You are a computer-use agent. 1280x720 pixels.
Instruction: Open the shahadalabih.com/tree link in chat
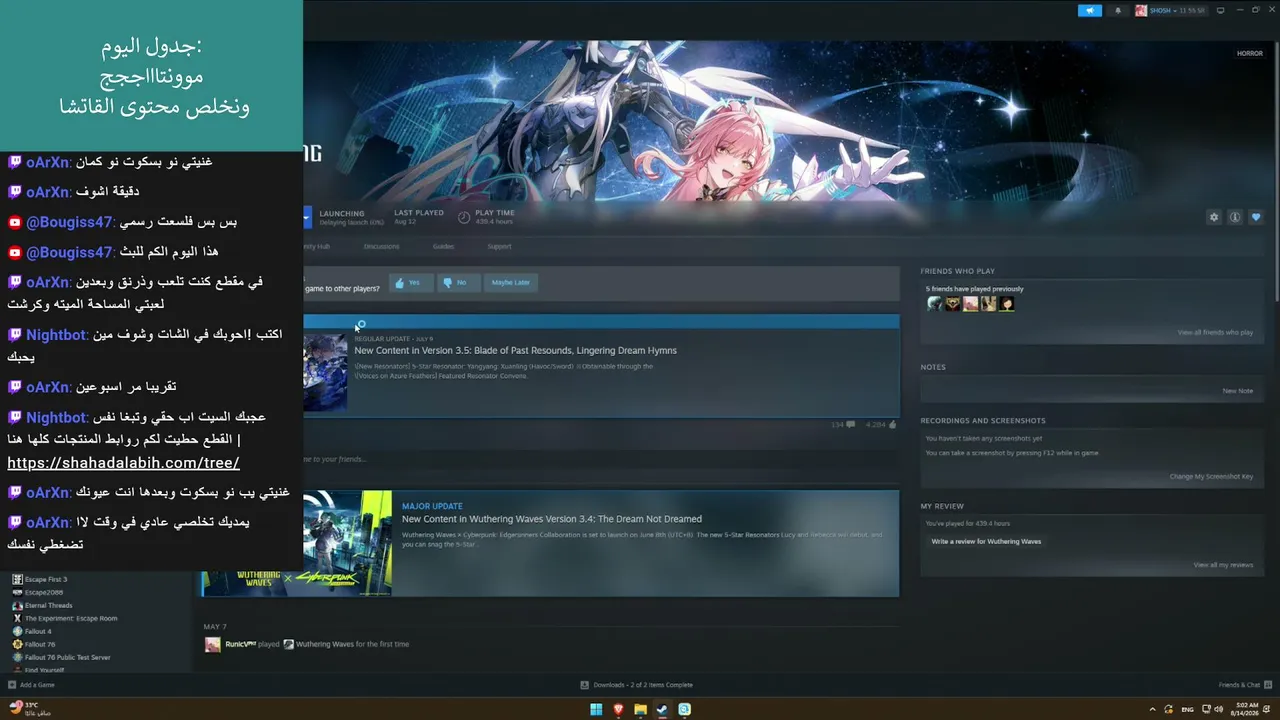point(123,463)
